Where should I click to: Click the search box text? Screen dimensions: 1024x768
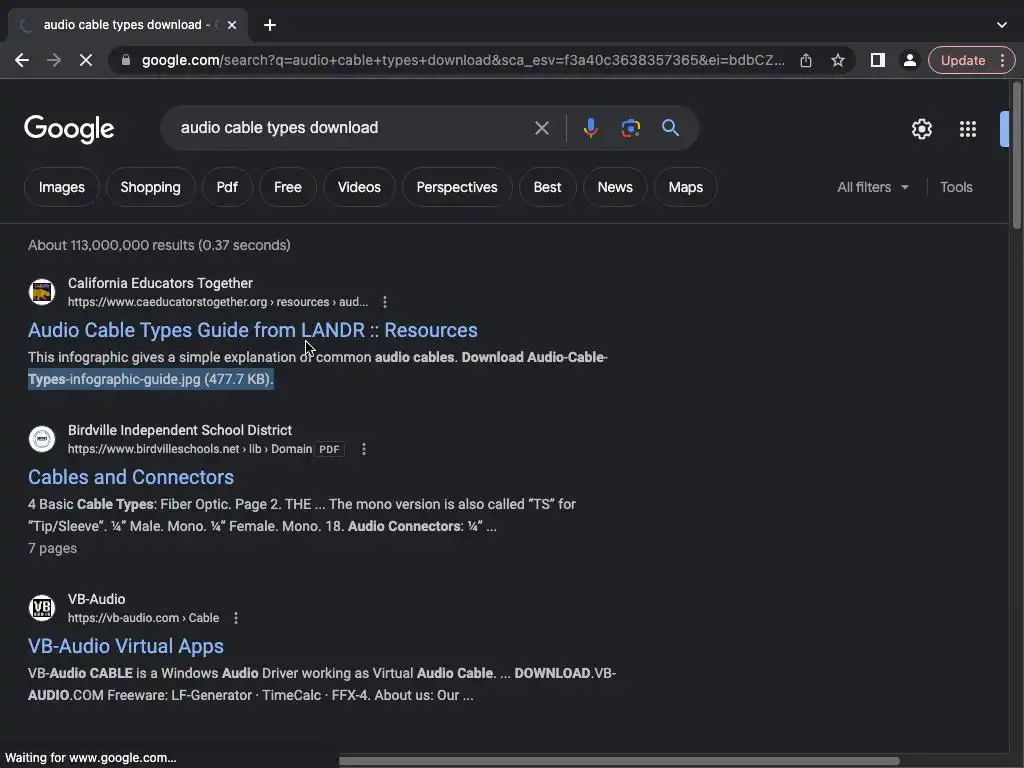pos(280,127)
